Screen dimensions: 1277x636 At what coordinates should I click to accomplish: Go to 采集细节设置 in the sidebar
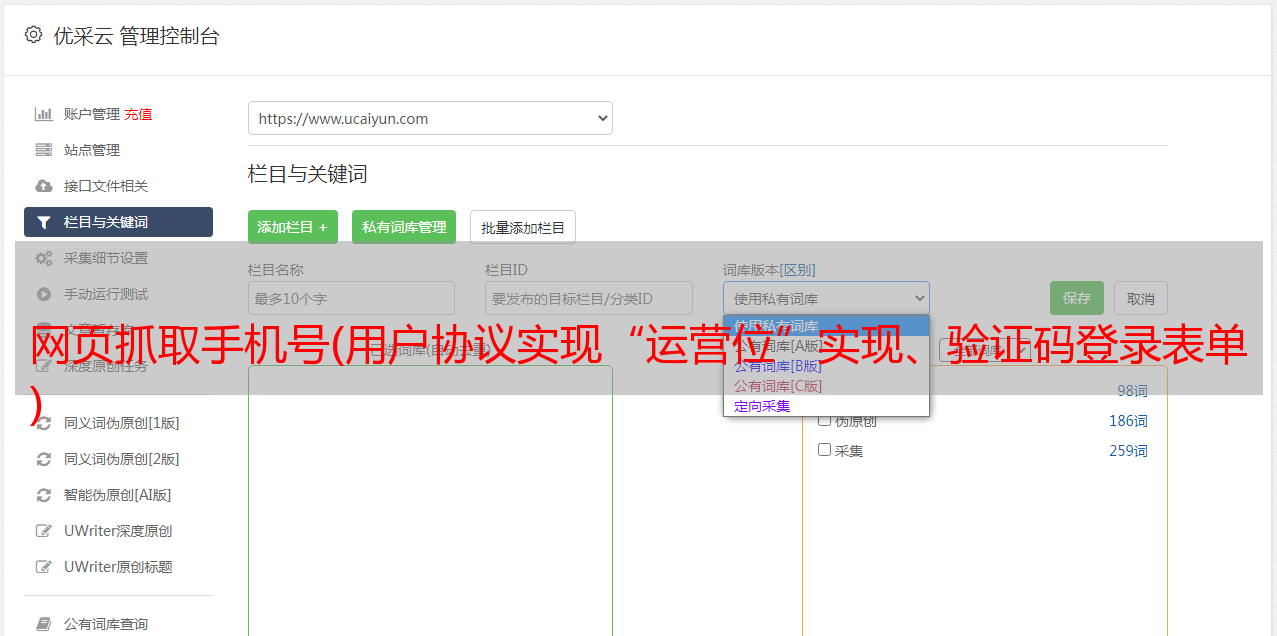106,258
